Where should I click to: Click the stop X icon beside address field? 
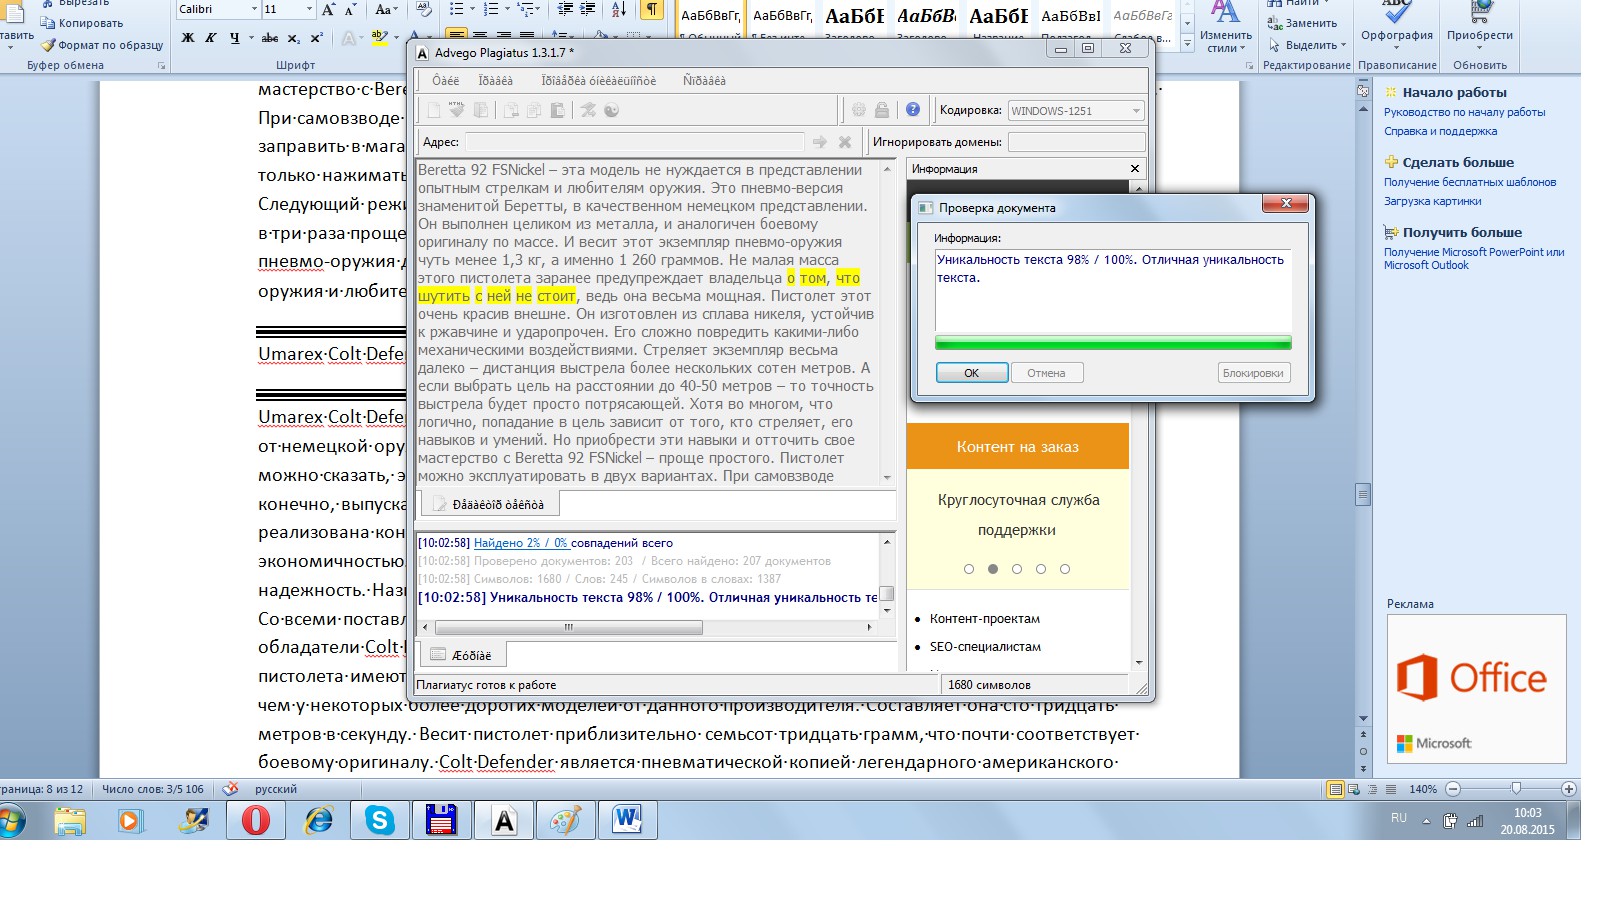[x=845, y=142]
